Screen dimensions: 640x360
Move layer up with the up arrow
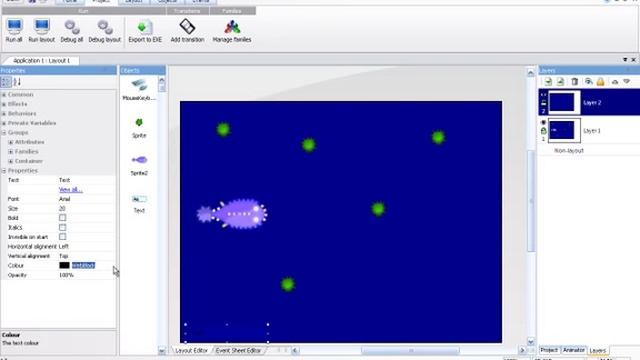point(615,82)
